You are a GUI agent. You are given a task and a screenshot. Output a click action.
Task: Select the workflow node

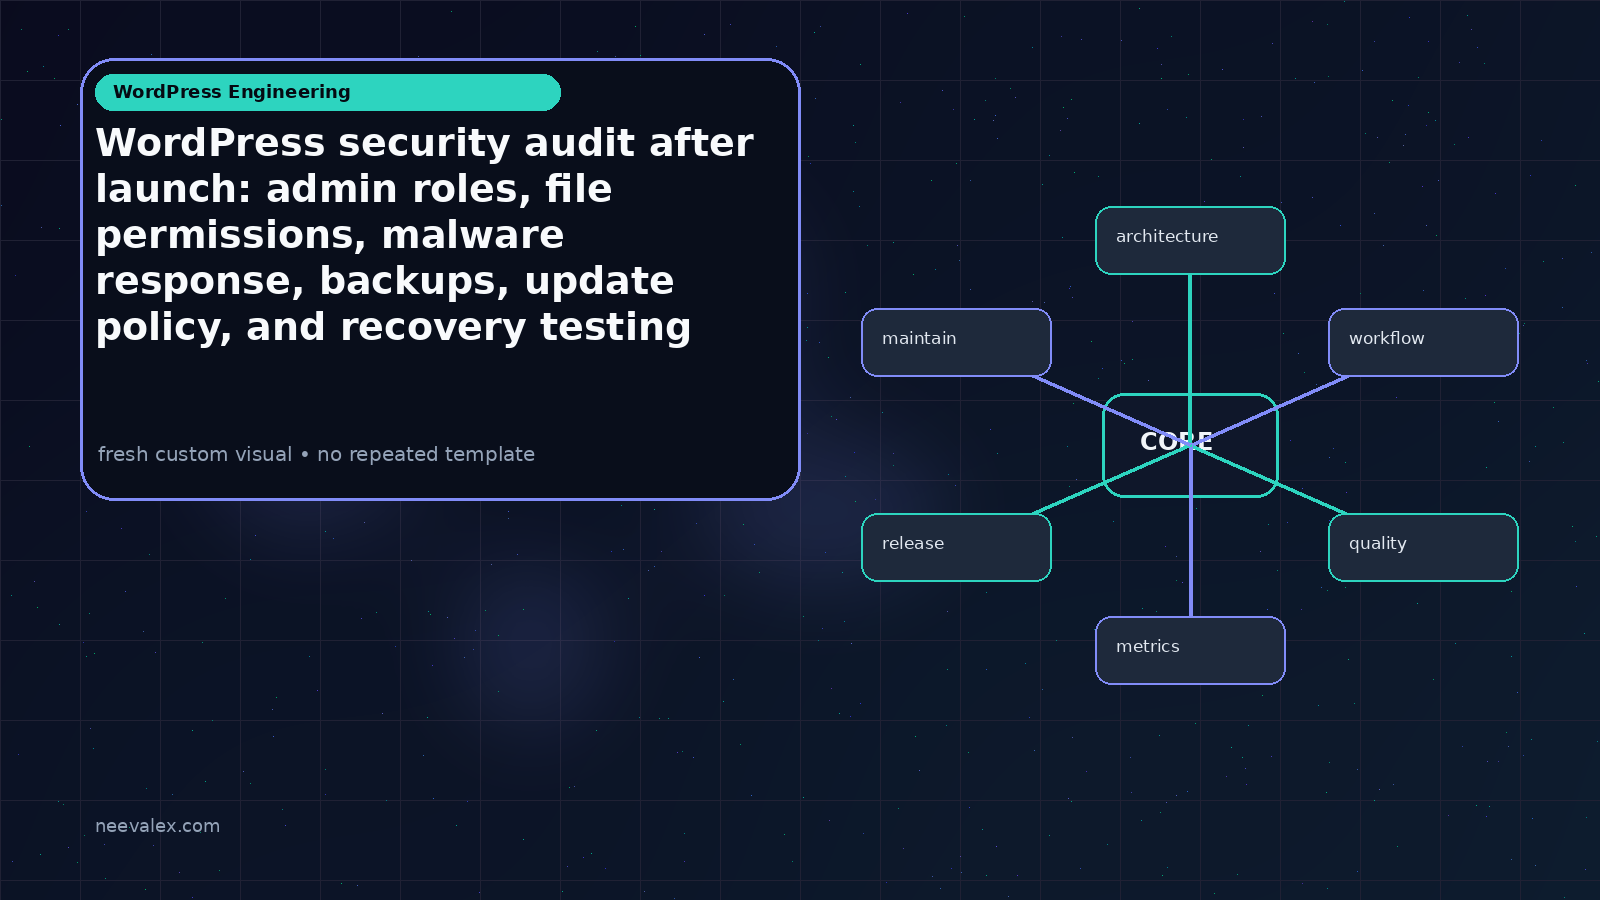coord(1423,342)
